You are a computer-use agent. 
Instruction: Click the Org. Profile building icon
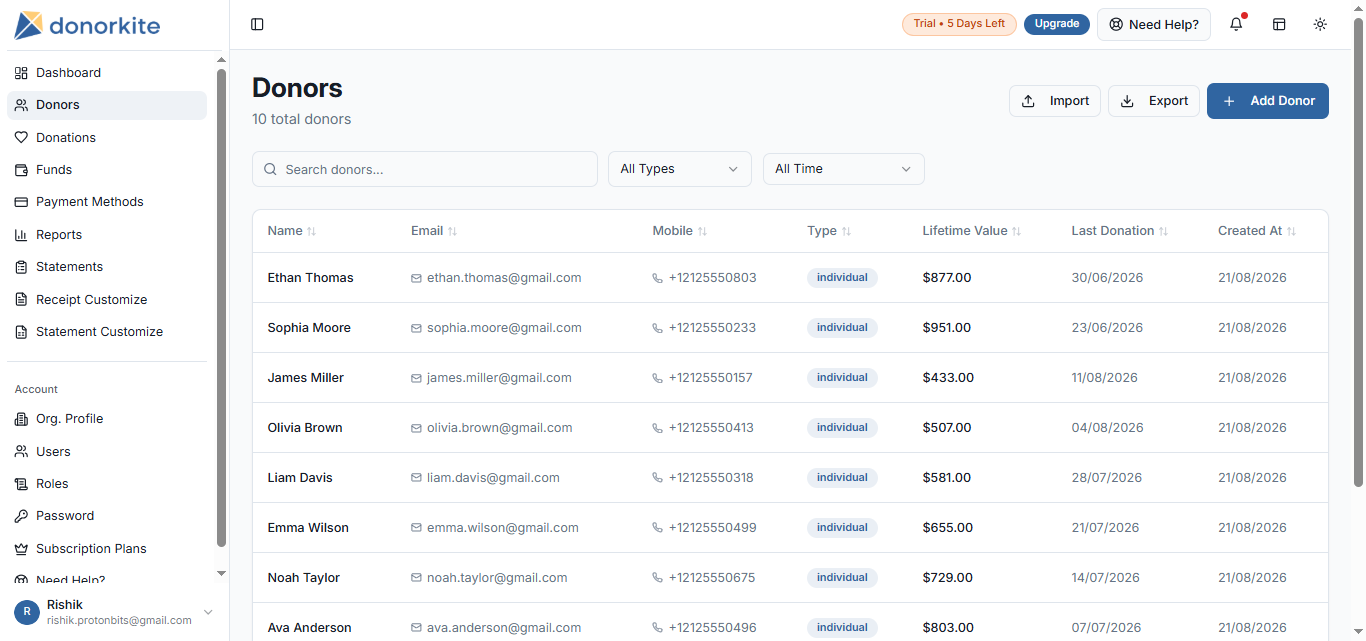point(21,419)
